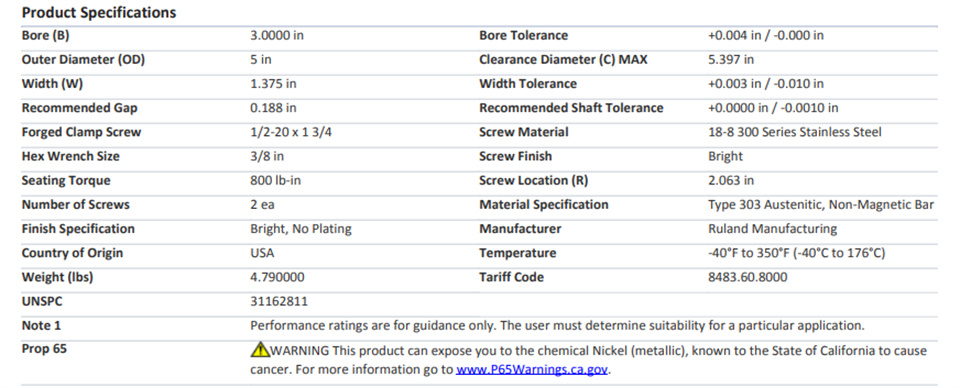Select the Ruland Manufacturing manufacturer name

[x=772, y=229]
